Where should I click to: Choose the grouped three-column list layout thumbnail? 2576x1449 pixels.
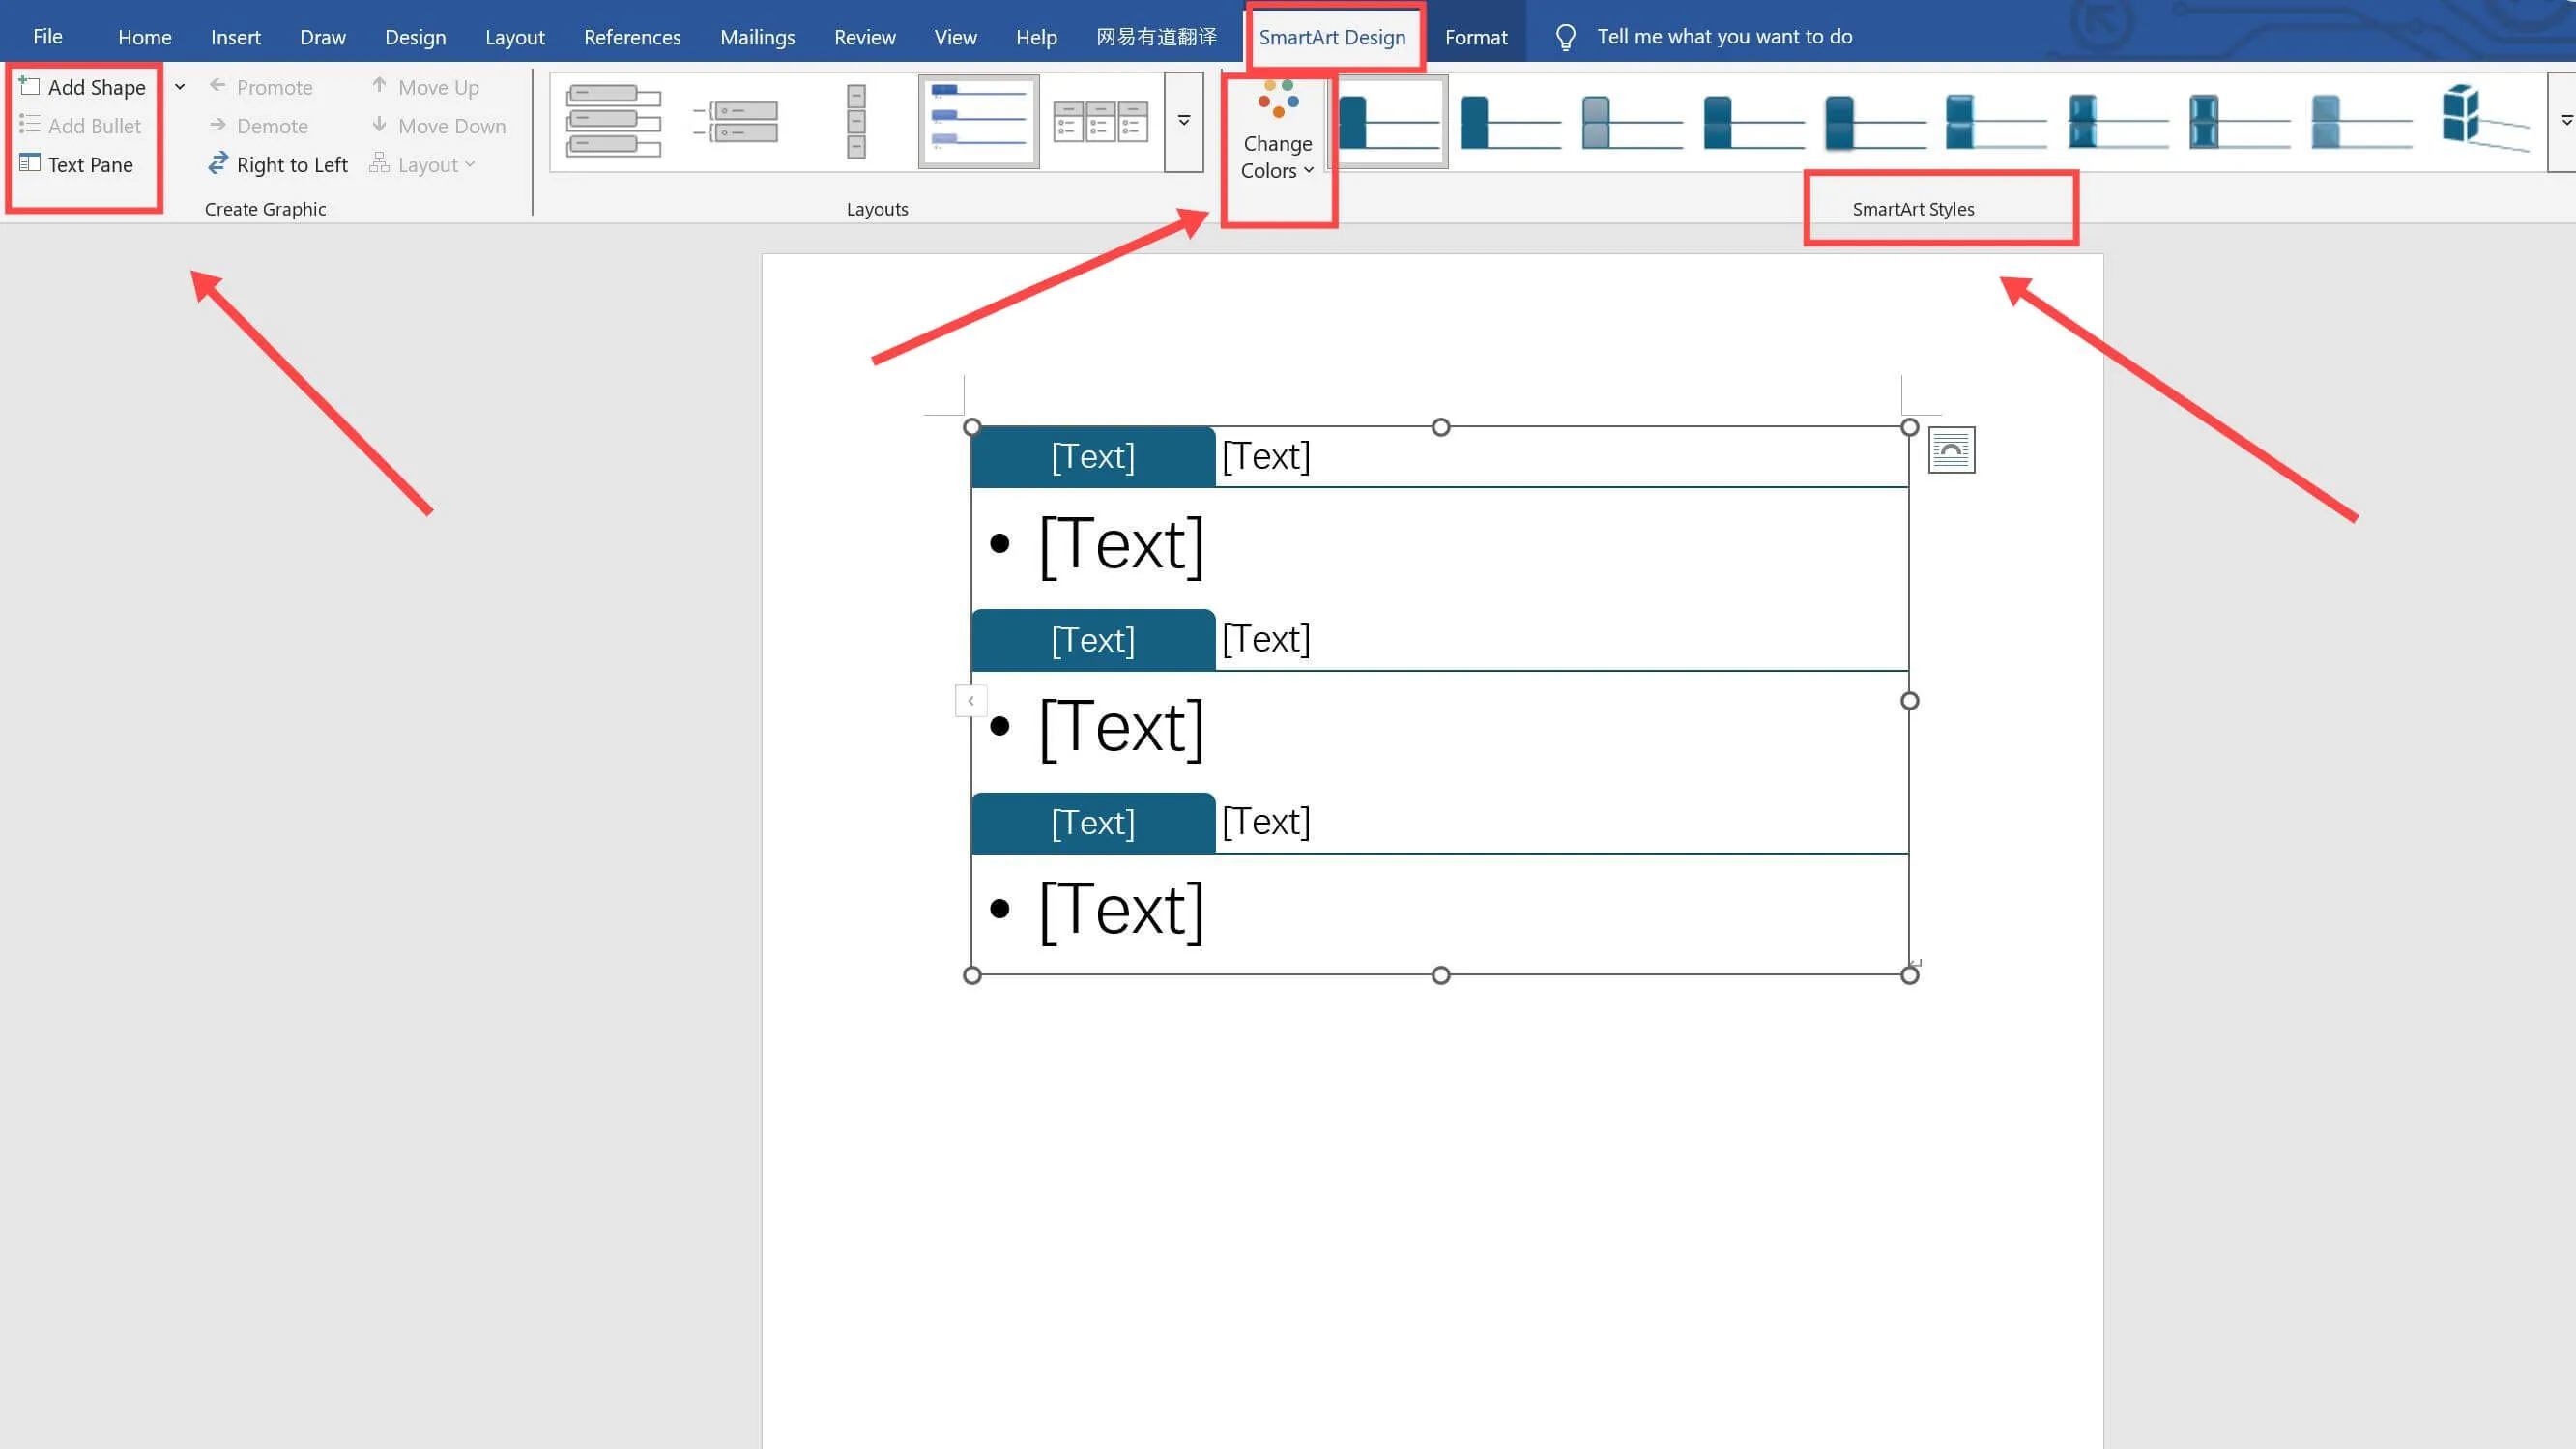[1100, 121]
